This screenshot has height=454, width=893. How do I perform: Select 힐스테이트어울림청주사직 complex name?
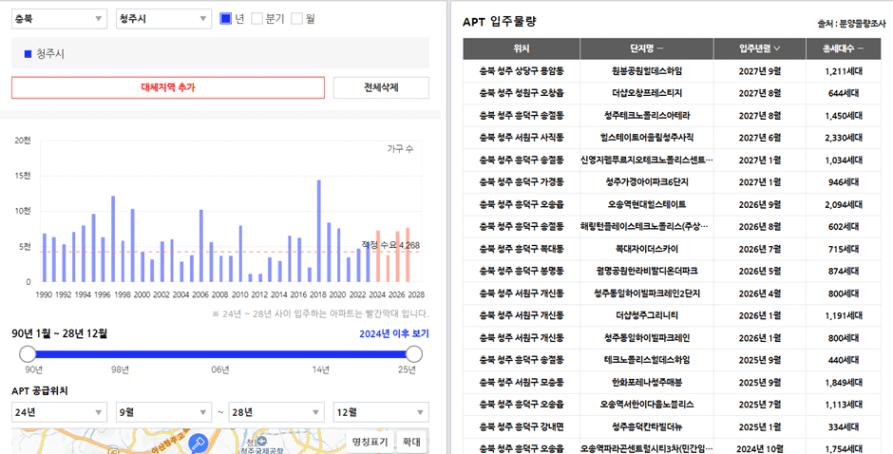[x=646, y=137]
